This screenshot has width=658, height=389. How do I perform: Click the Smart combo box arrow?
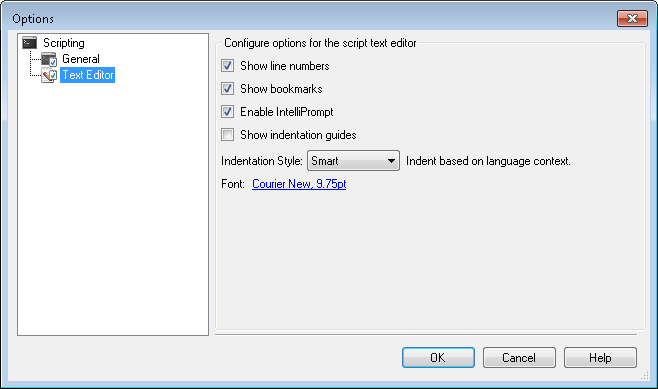click(x=391, y=161)
